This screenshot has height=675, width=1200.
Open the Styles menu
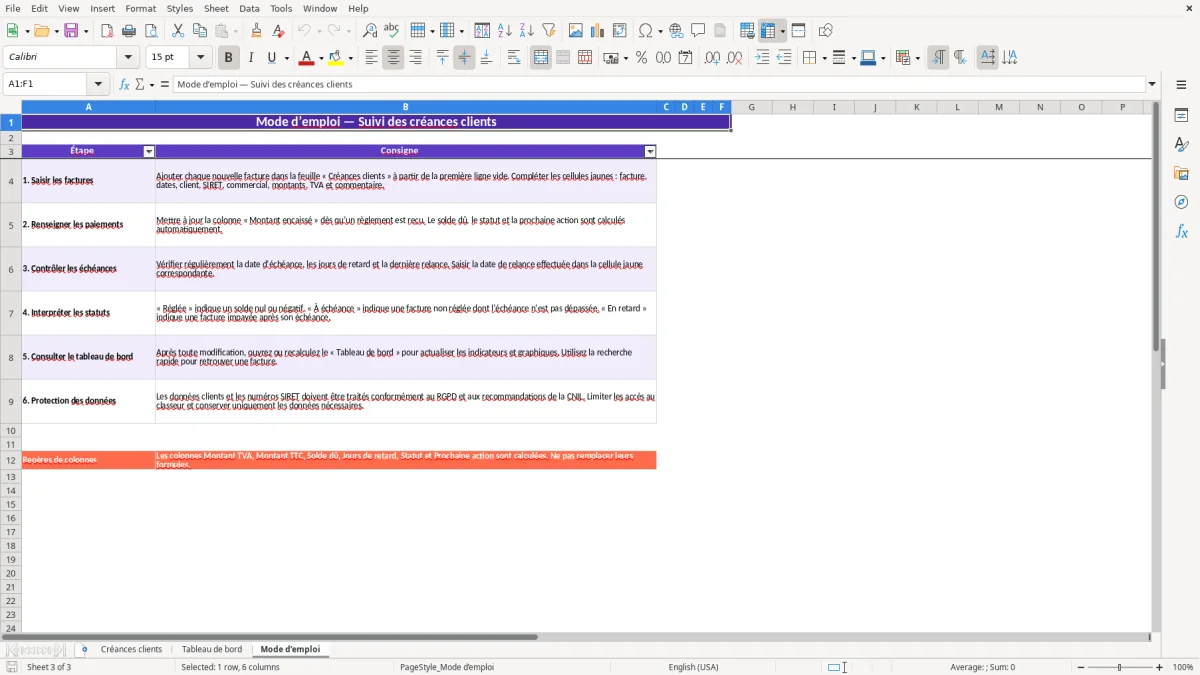(180, 8)
